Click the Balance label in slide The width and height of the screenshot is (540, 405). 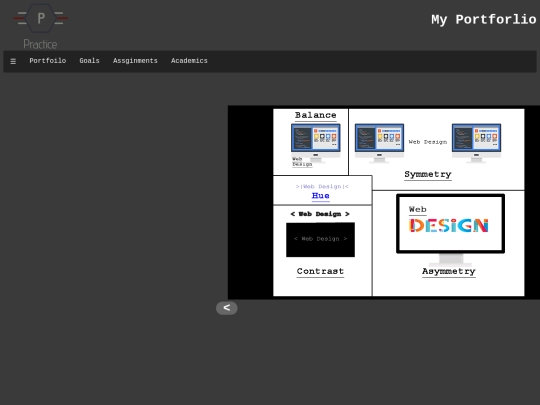click(315, 115)
